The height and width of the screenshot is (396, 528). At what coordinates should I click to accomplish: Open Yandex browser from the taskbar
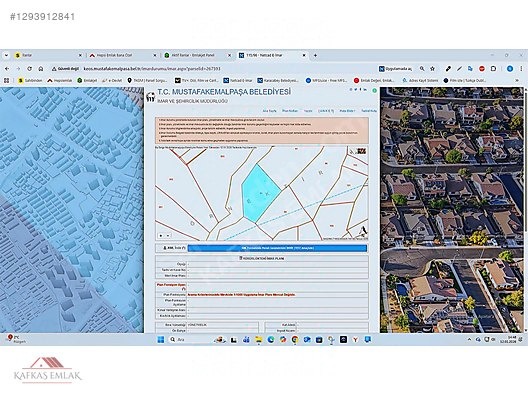point(355,340)
